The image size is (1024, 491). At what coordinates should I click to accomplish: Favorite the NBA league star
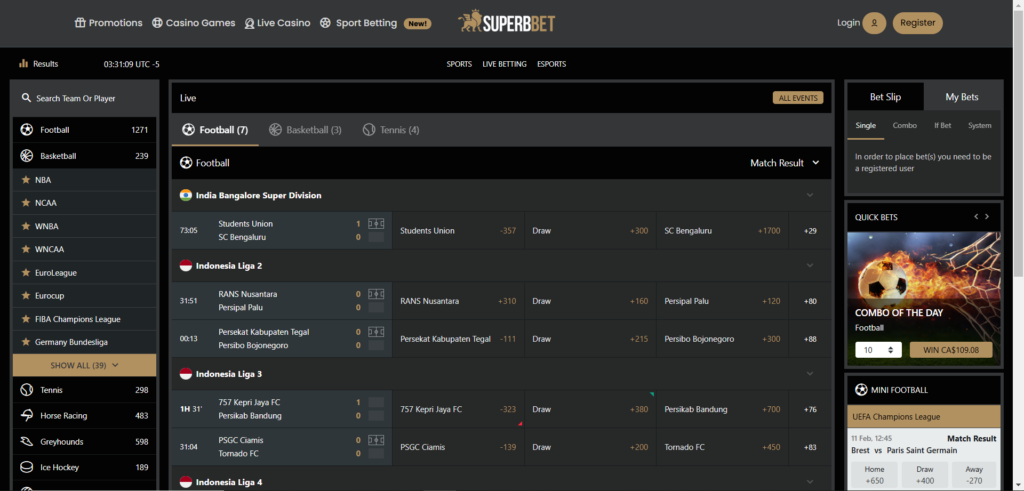point(26,180)
